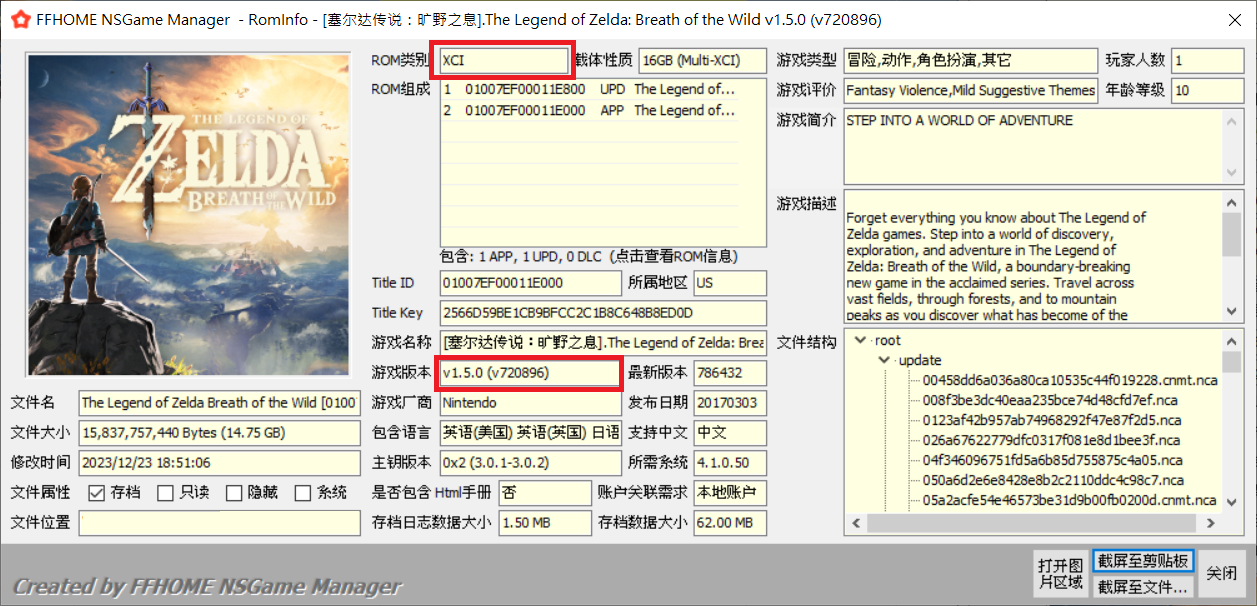Collapse the update folder in 文件结构

coord(884,360)
